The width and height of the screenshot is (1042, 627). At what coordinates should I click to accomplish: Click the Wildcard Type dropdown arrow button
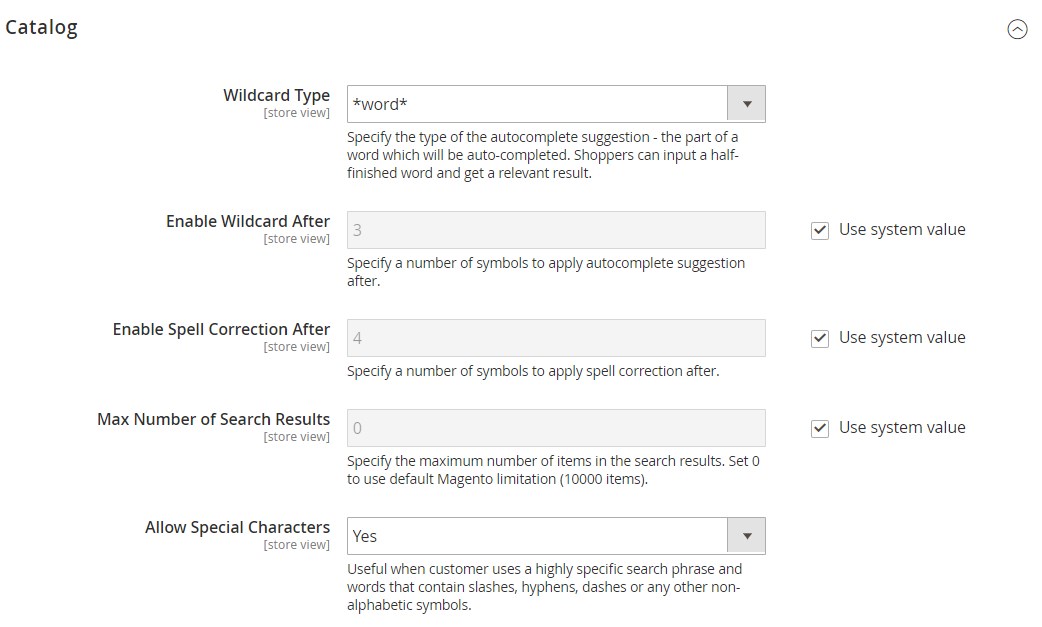[746, 104]
